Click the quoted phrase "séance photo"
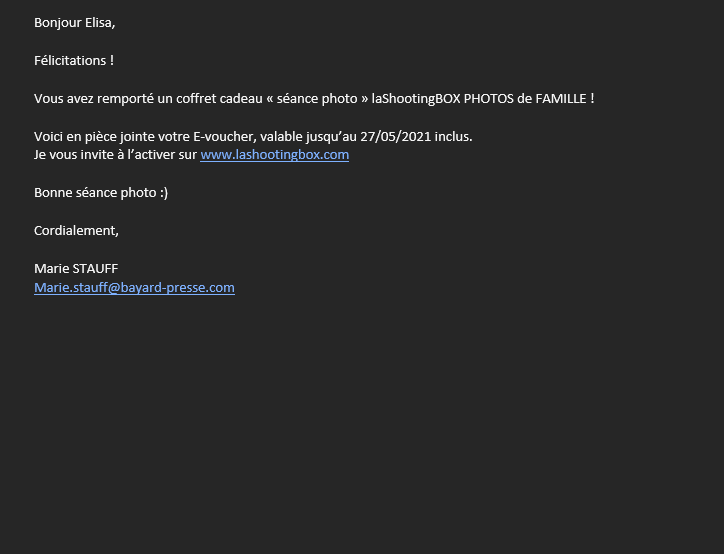The height and width of the screenshot is (554, 724). 317,99
